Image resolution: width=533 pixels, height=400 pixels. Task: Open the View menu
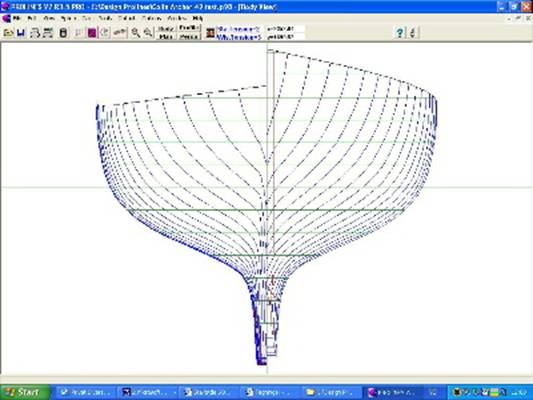coord(50,18)
